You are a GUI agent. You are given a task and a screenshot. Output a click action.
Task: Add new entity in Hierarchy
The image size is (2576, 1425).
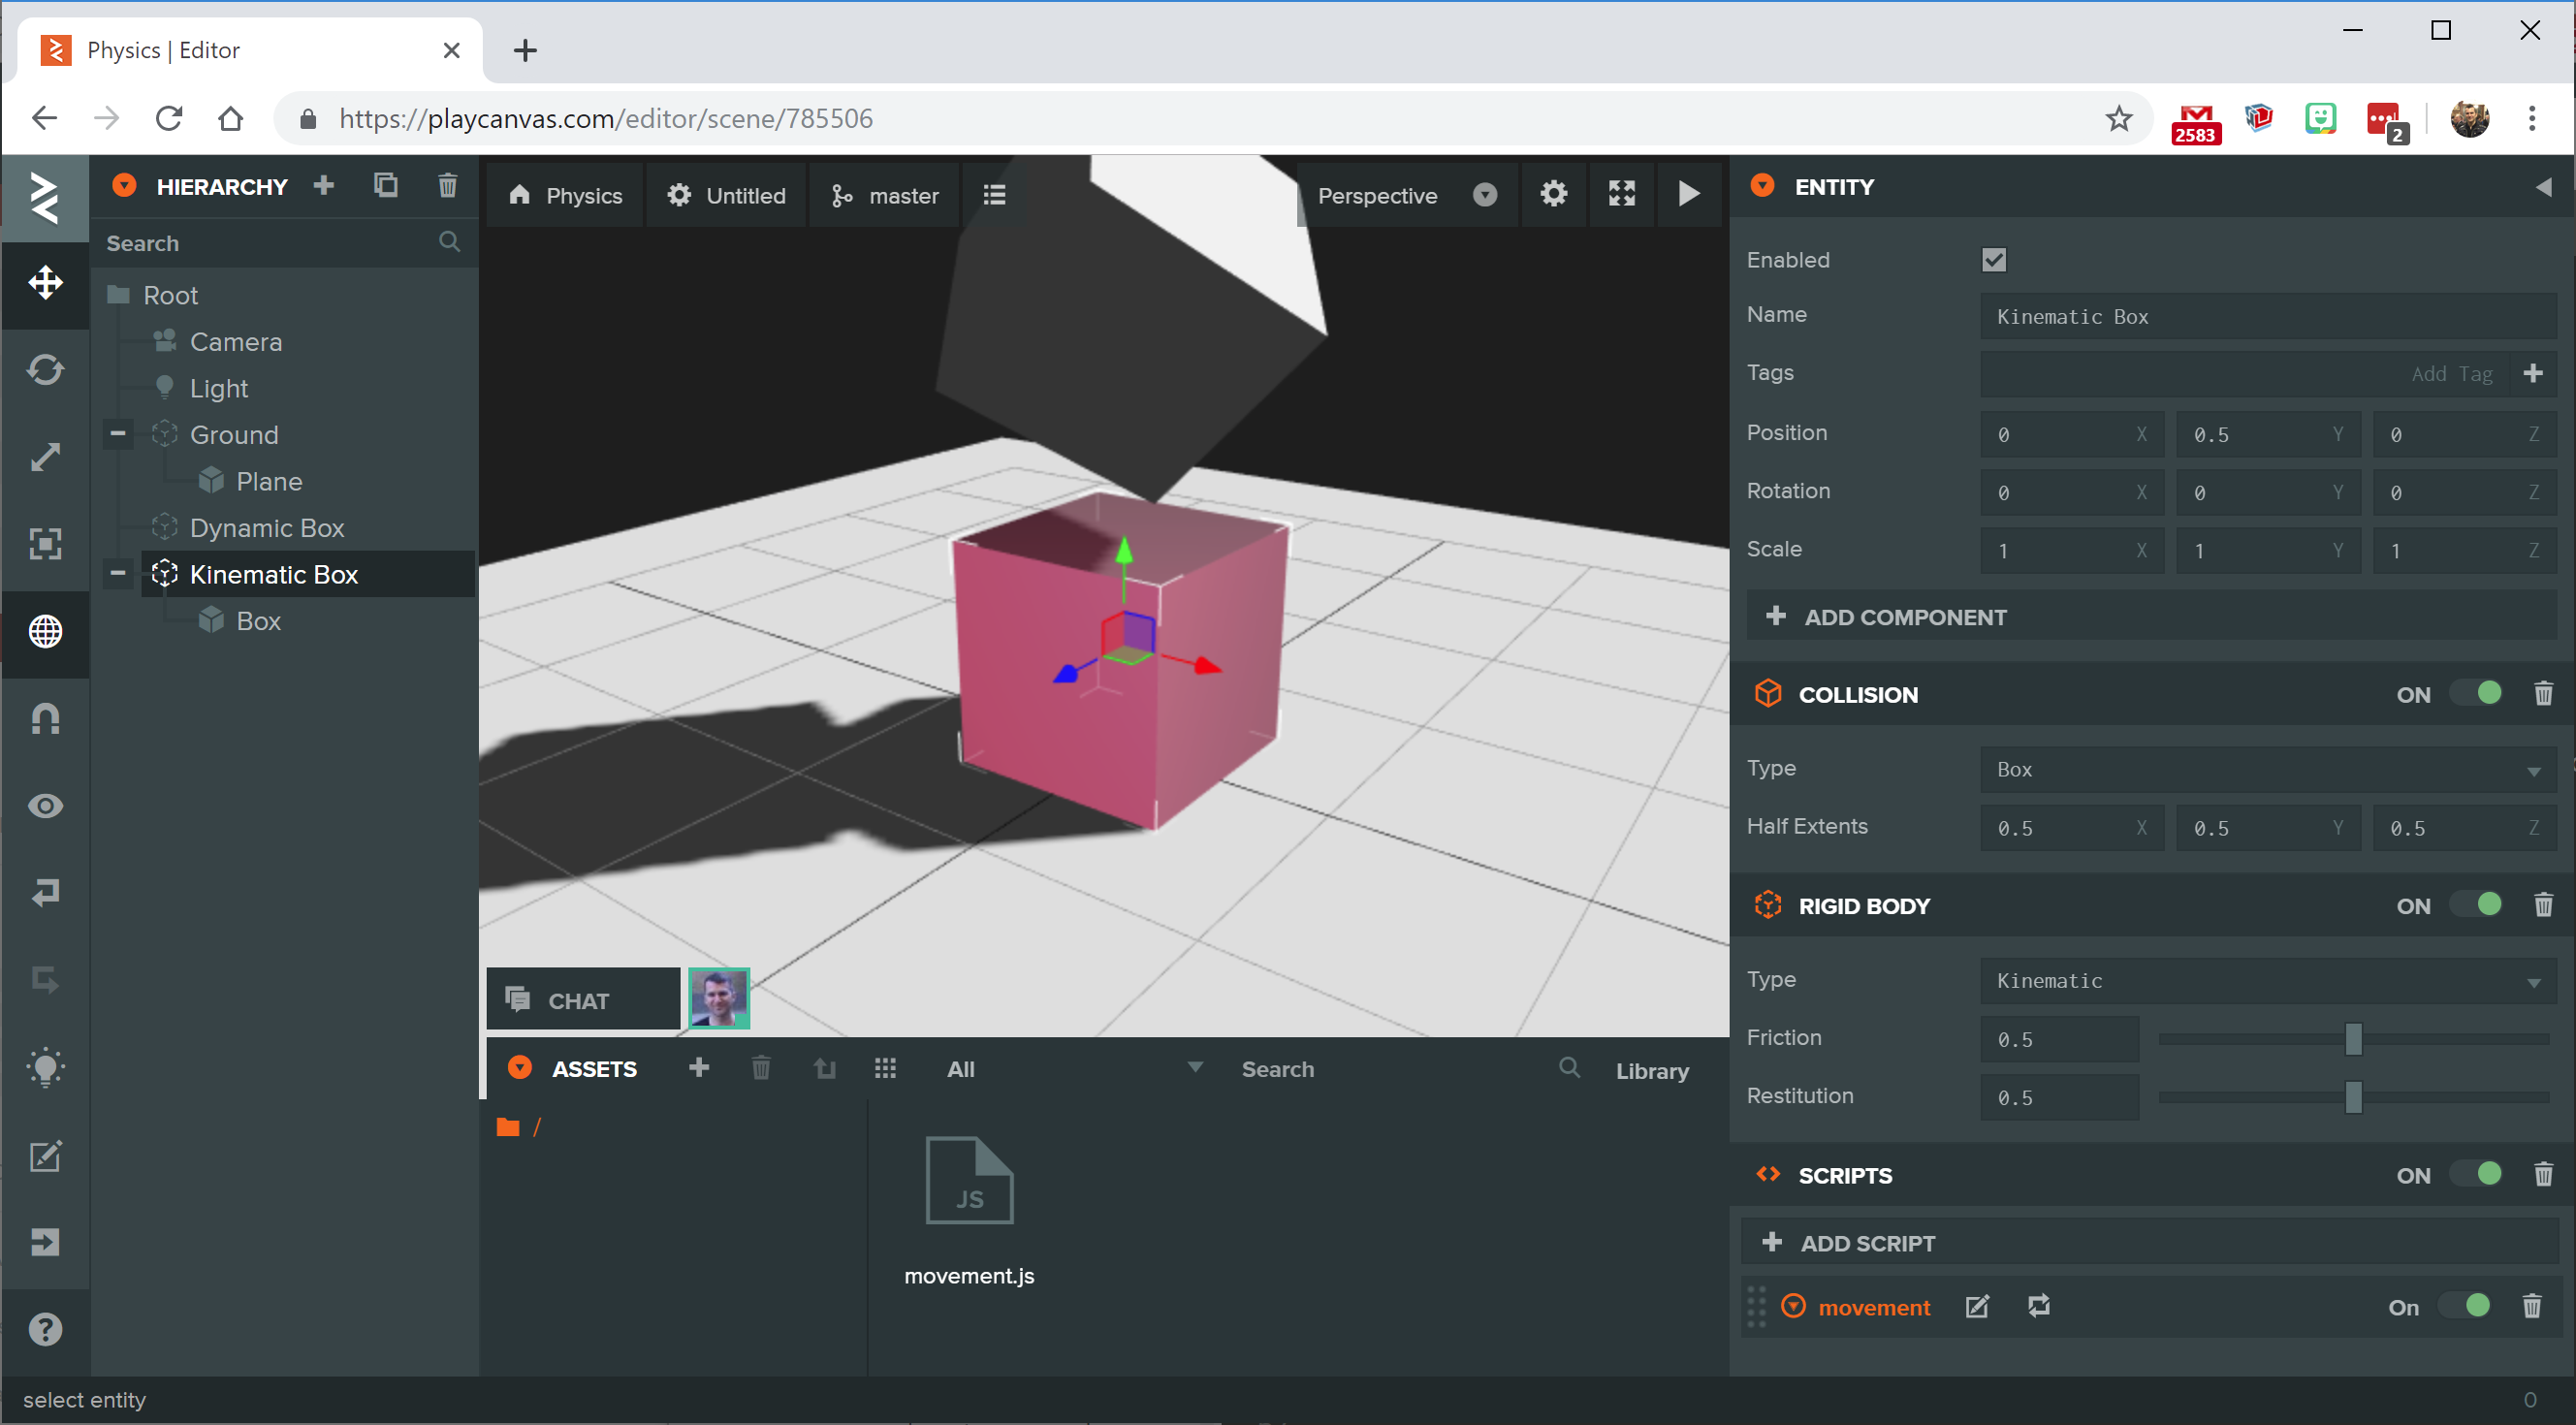tap(323, 185)
